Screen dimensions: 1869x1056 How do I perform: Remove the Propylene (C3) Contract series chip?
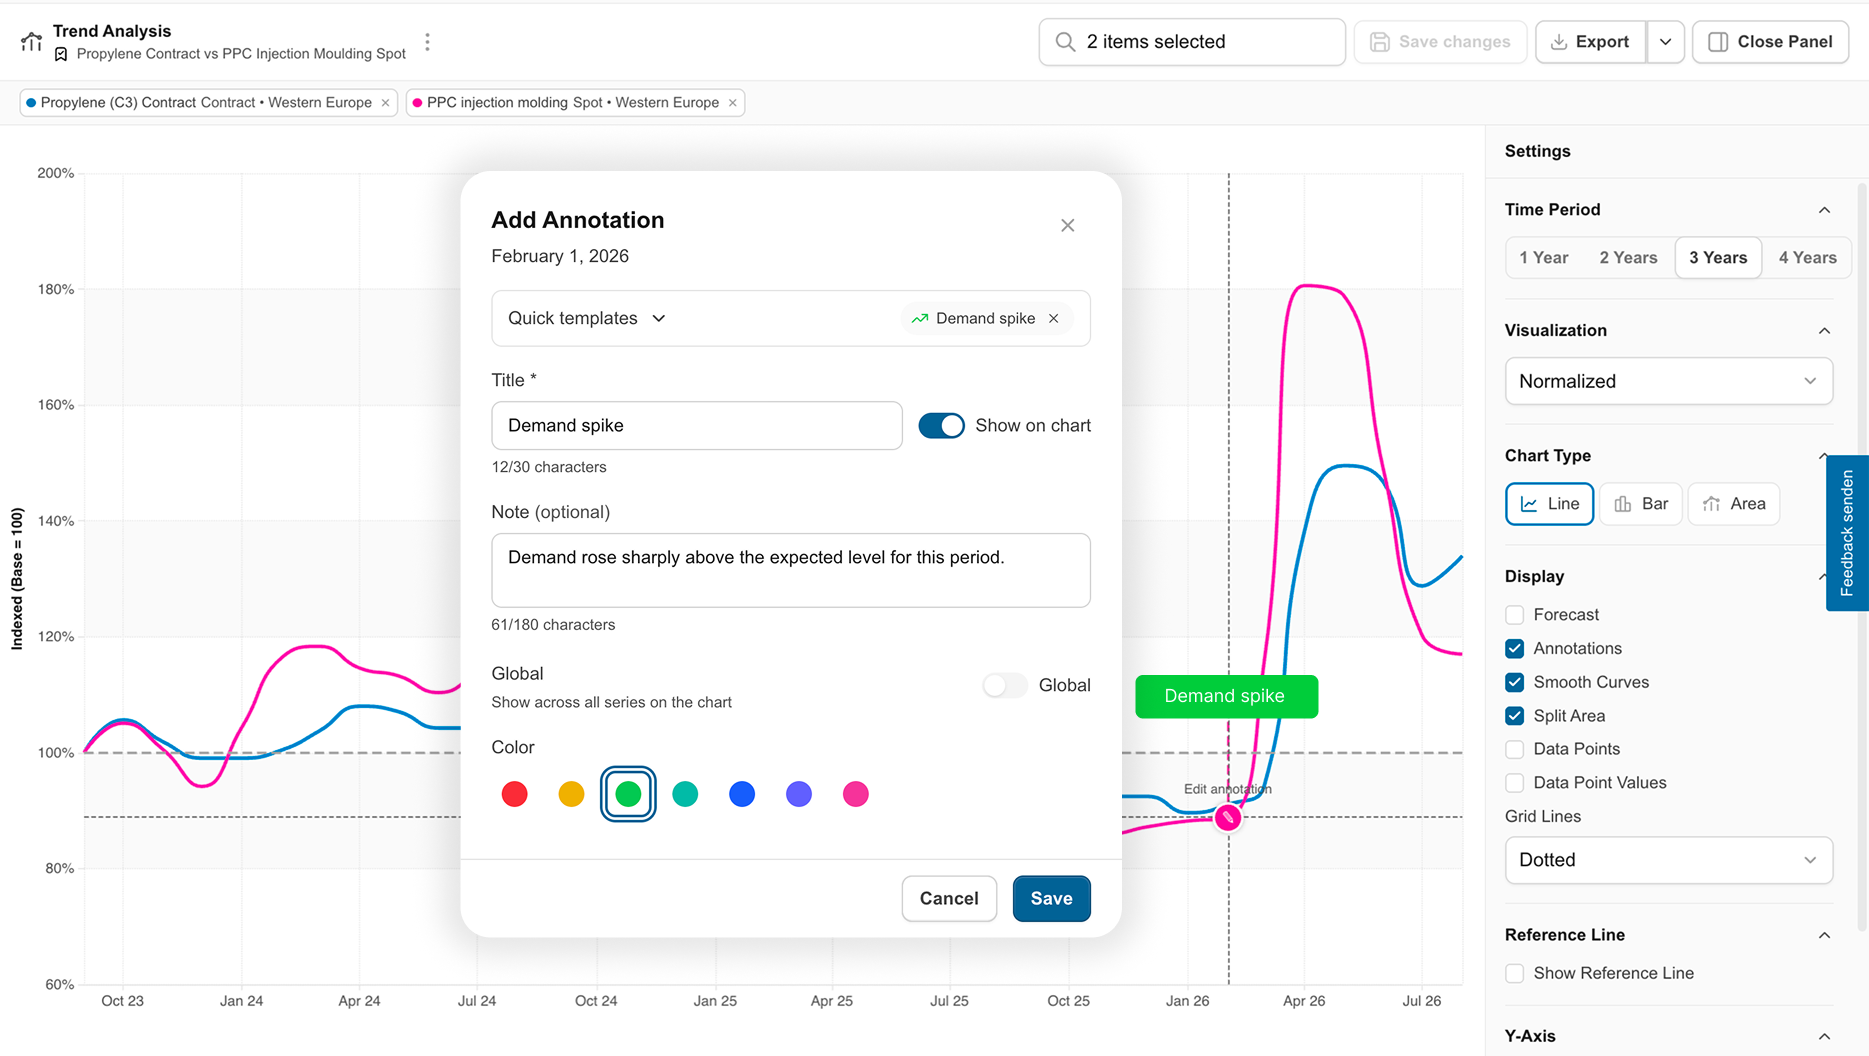point(386,103)
